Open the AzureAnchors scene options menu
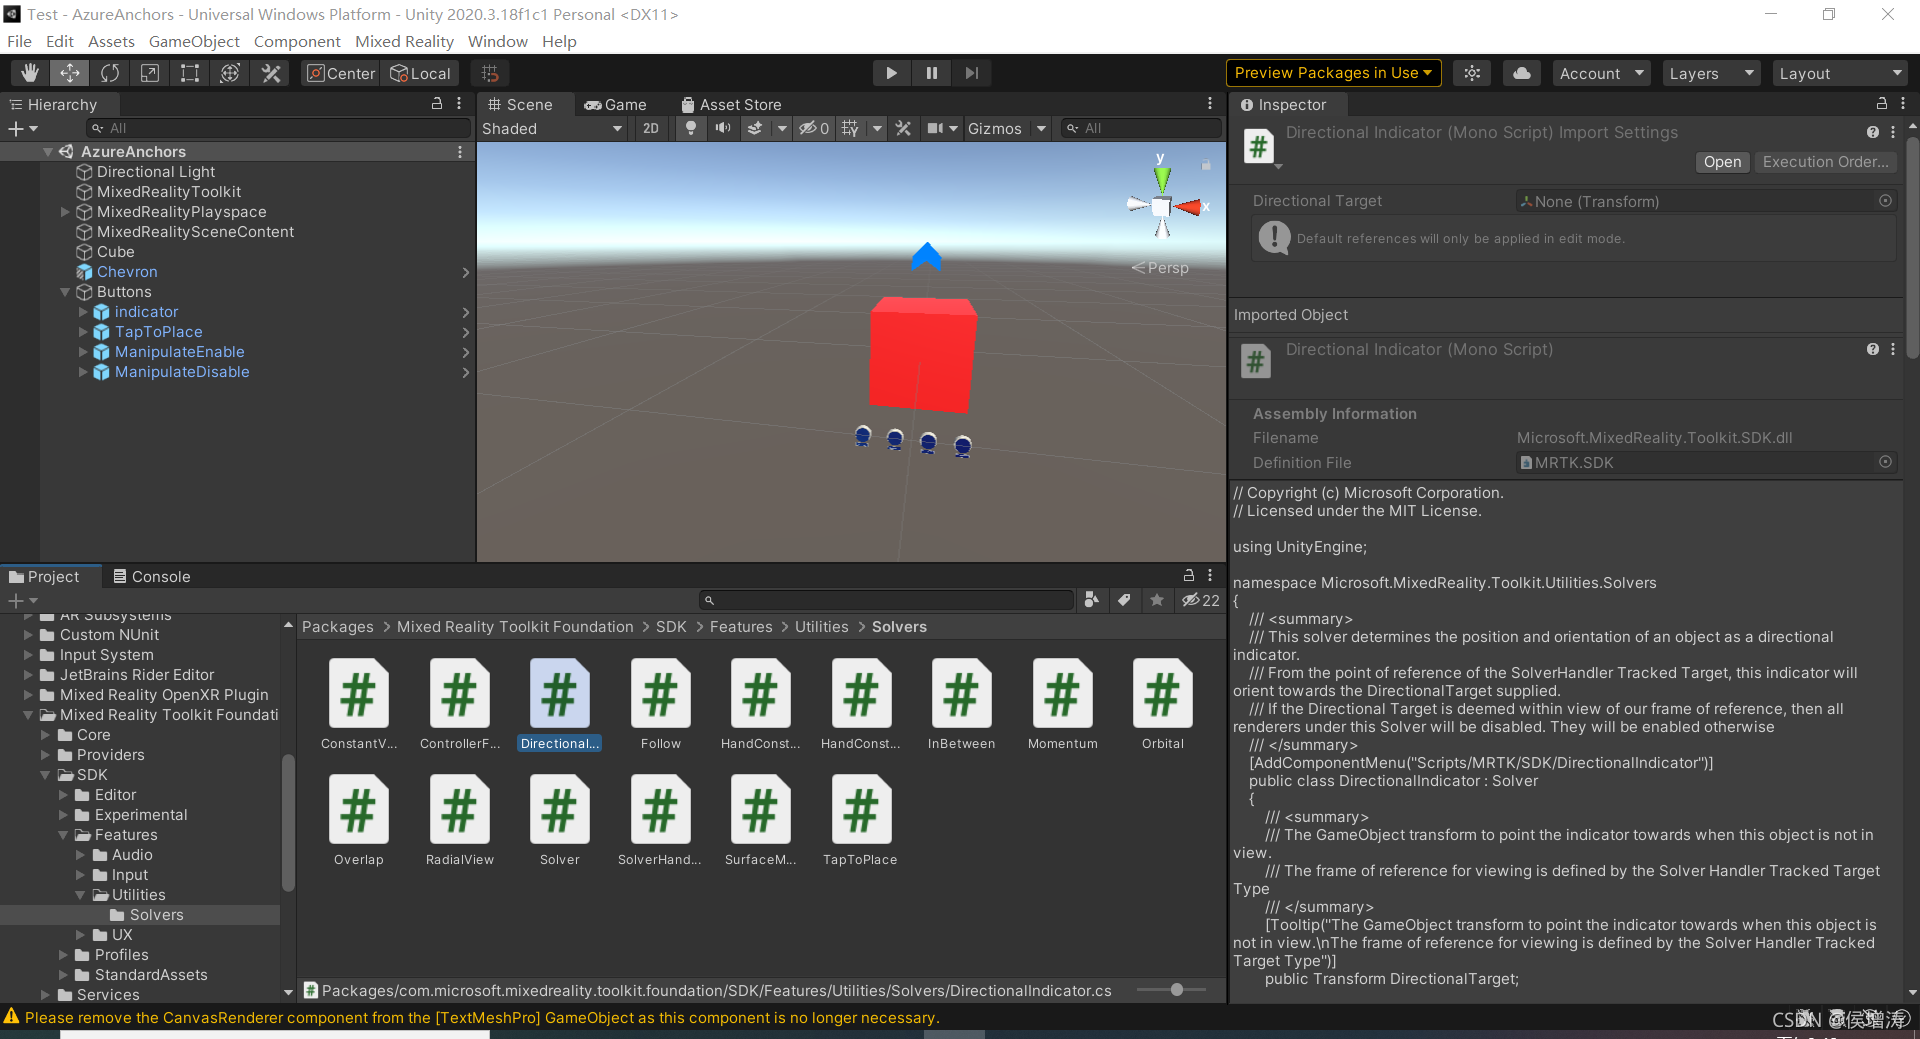The height and width of the screenshot is (1039, 1920). [459, 152]
